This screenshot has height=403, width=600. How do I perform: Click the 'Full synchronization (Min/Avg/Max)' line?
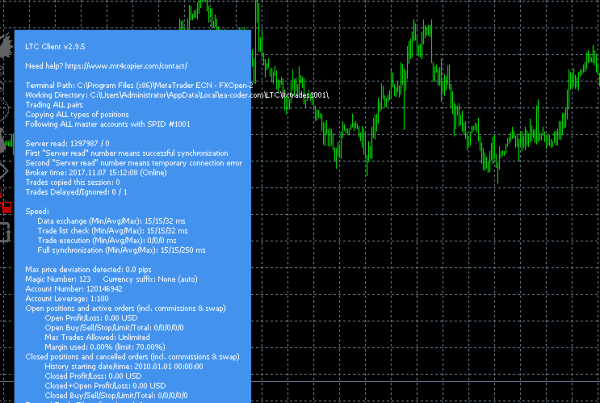pos(121,250)
